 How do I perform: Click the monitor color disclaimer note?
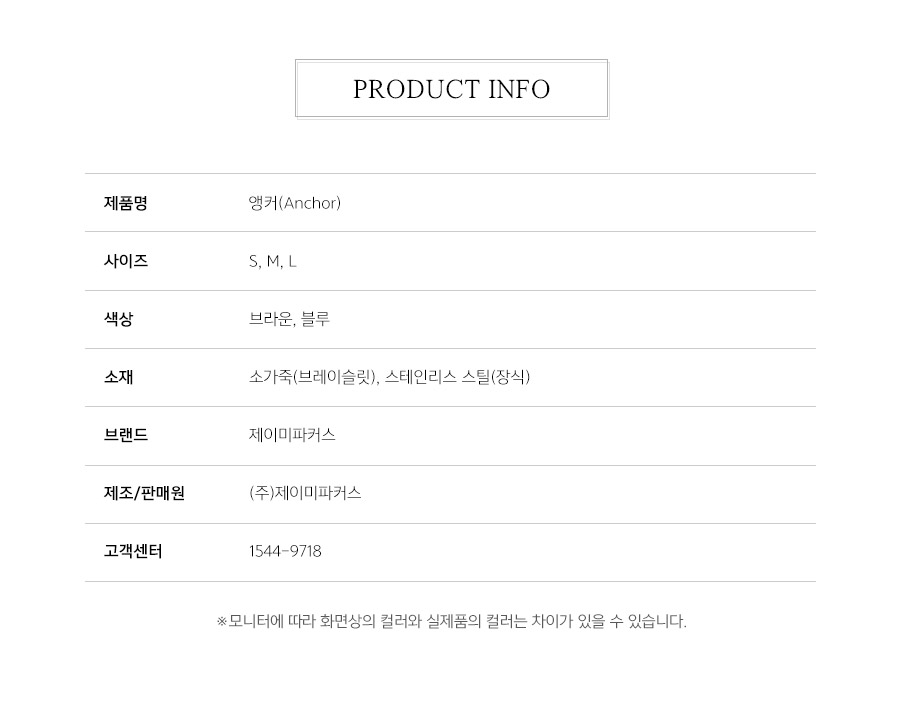[x=452, y=621]
